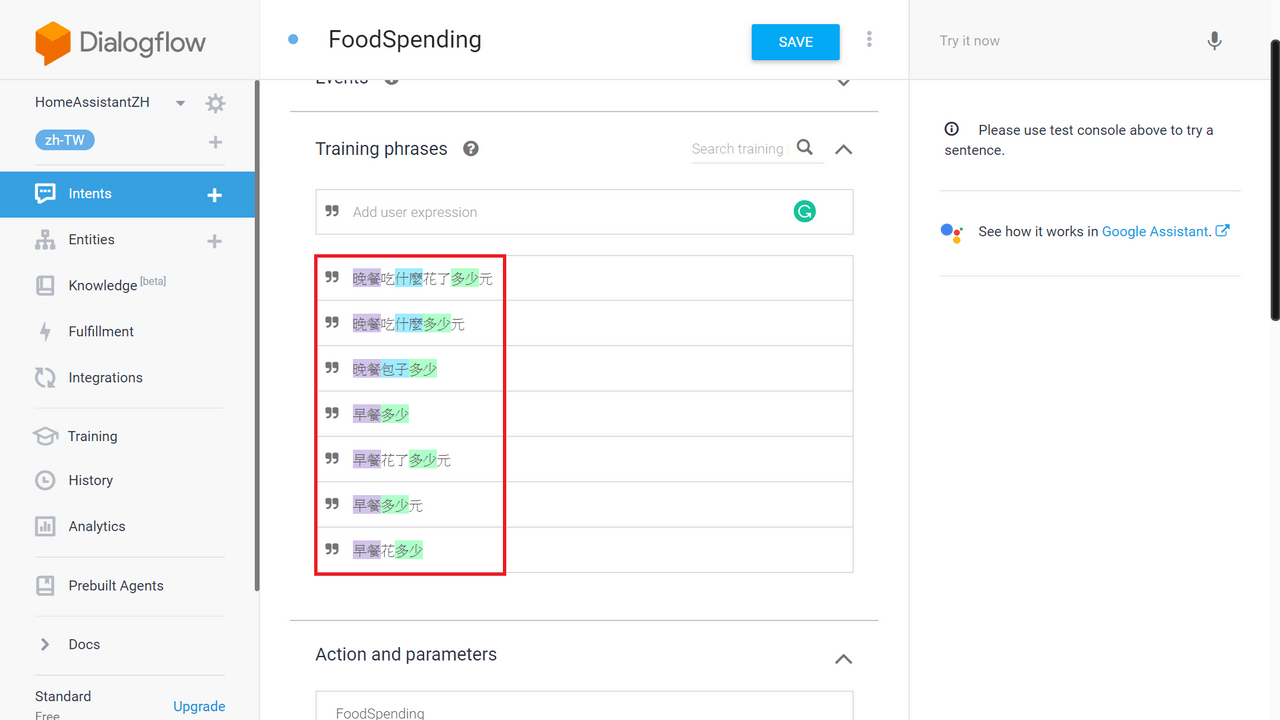Screen dimensions: 1280x720
Task: Add new intent with plus icon
Action: pos(214,195)
